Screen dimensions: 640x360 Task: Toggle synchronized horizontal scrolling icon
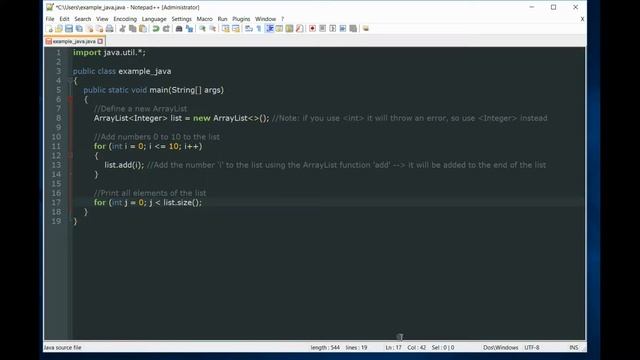(236, 29)
